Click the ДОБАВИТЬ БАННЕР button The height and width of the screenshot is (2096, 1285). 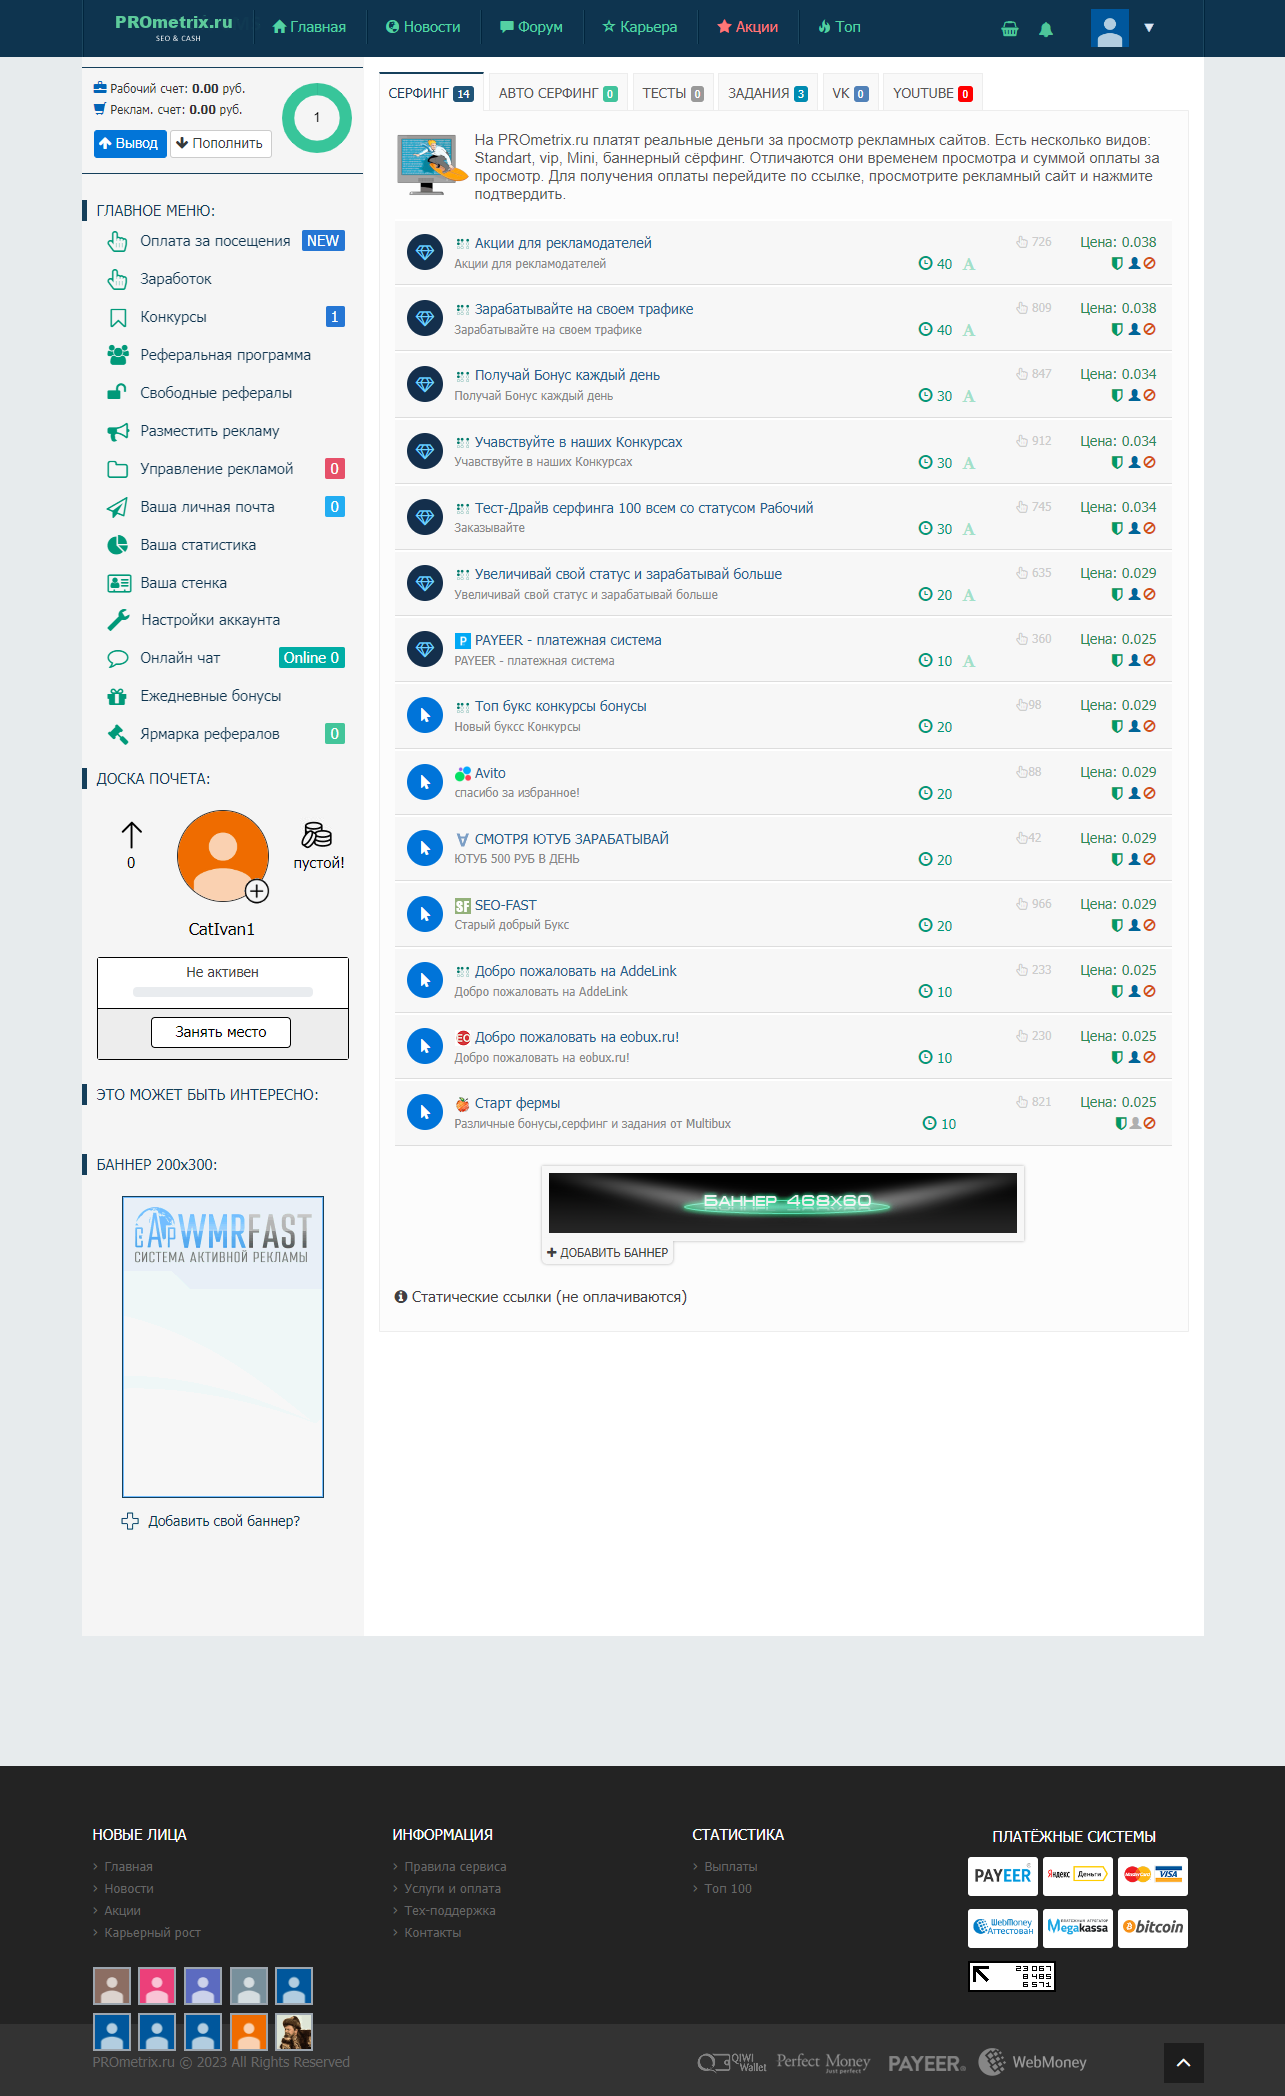(608, 1252)
